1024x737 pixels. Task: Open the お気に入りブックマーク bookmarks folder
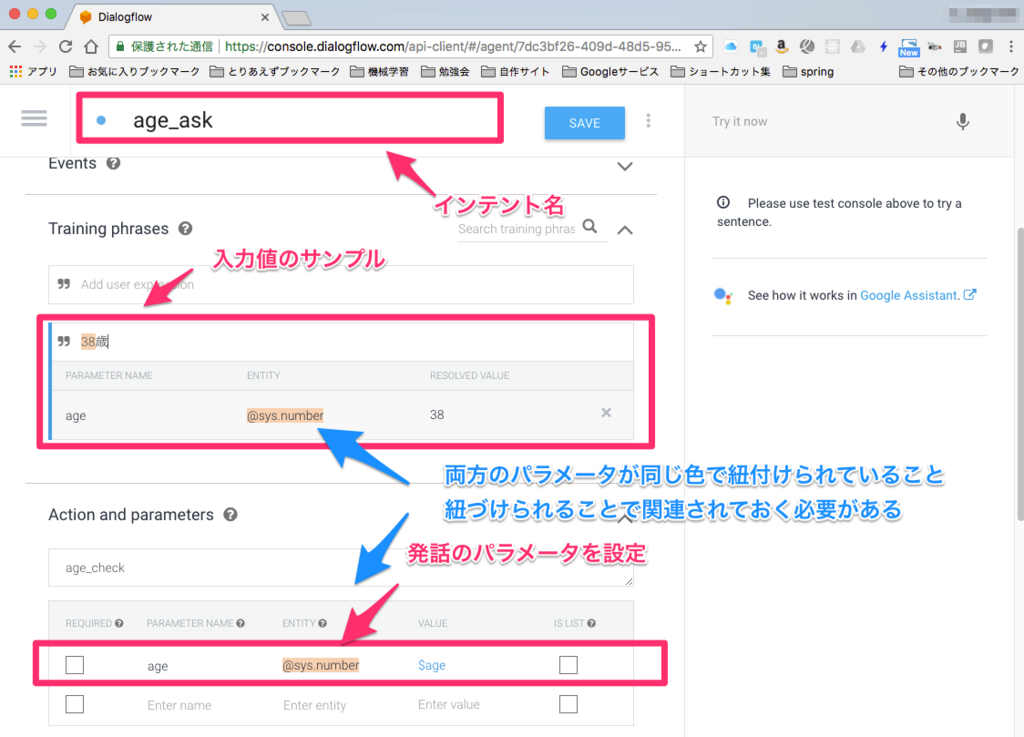(135, 71)
